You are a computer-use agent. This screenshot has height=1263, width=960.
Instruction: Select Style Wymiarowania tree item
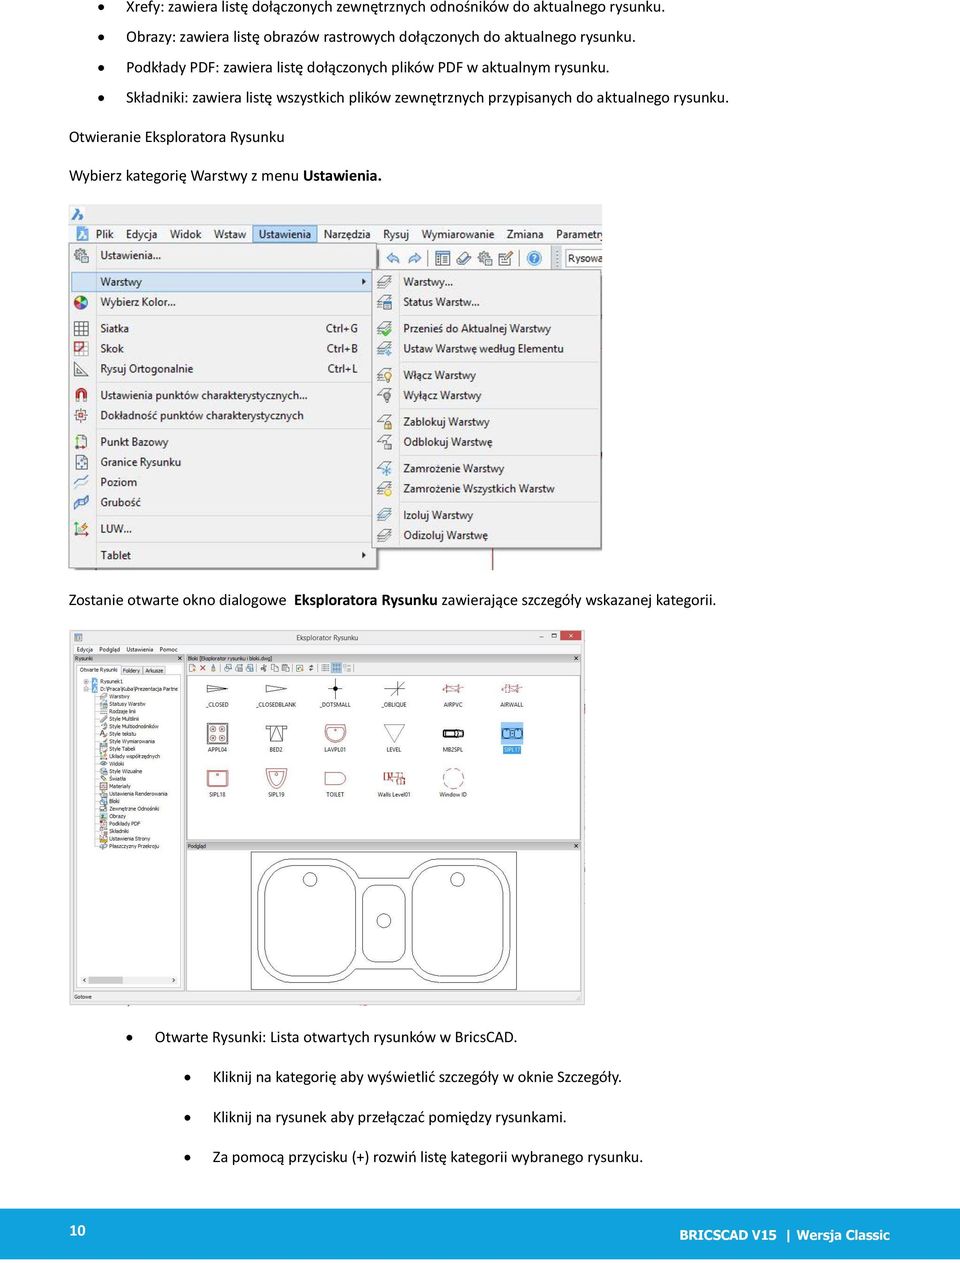[x=132, y=741]
